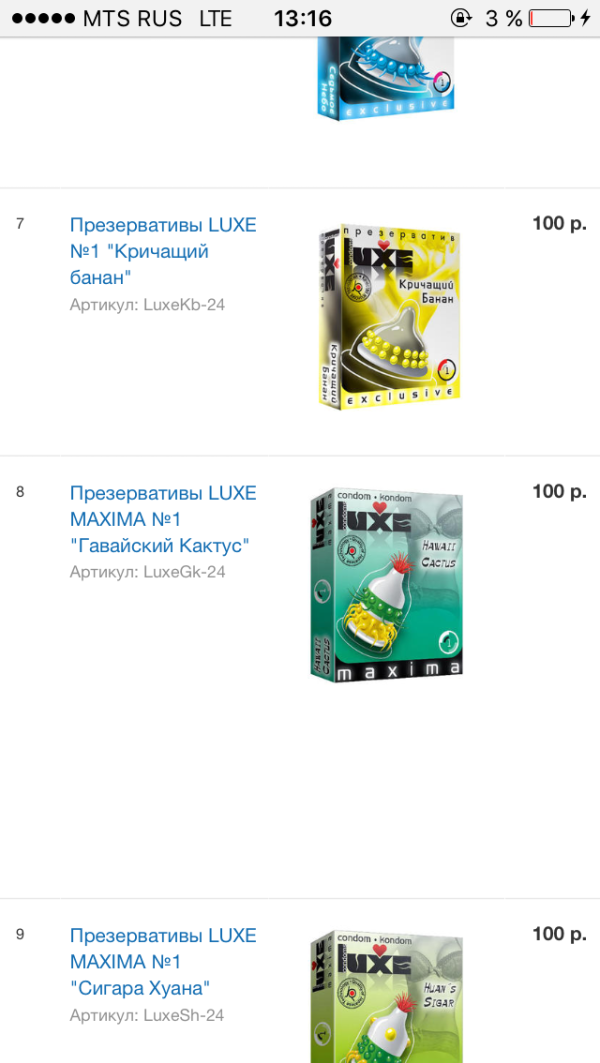This screenshot has height=1063, width=600.
Task: Tap the rotation lock icon in status bar
Action: pyautogui.click(x=460, y=18)
